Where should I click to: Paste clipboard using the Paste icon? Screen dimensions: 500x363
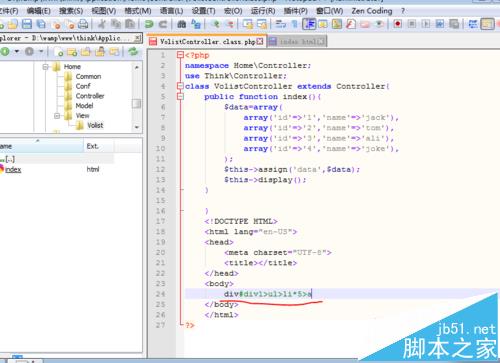coord(130,24)
